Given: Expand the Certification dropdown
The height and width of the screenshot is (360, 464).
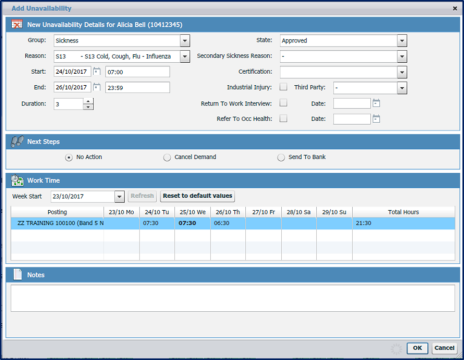Looking at the screenshot, I should click(402, 72).
